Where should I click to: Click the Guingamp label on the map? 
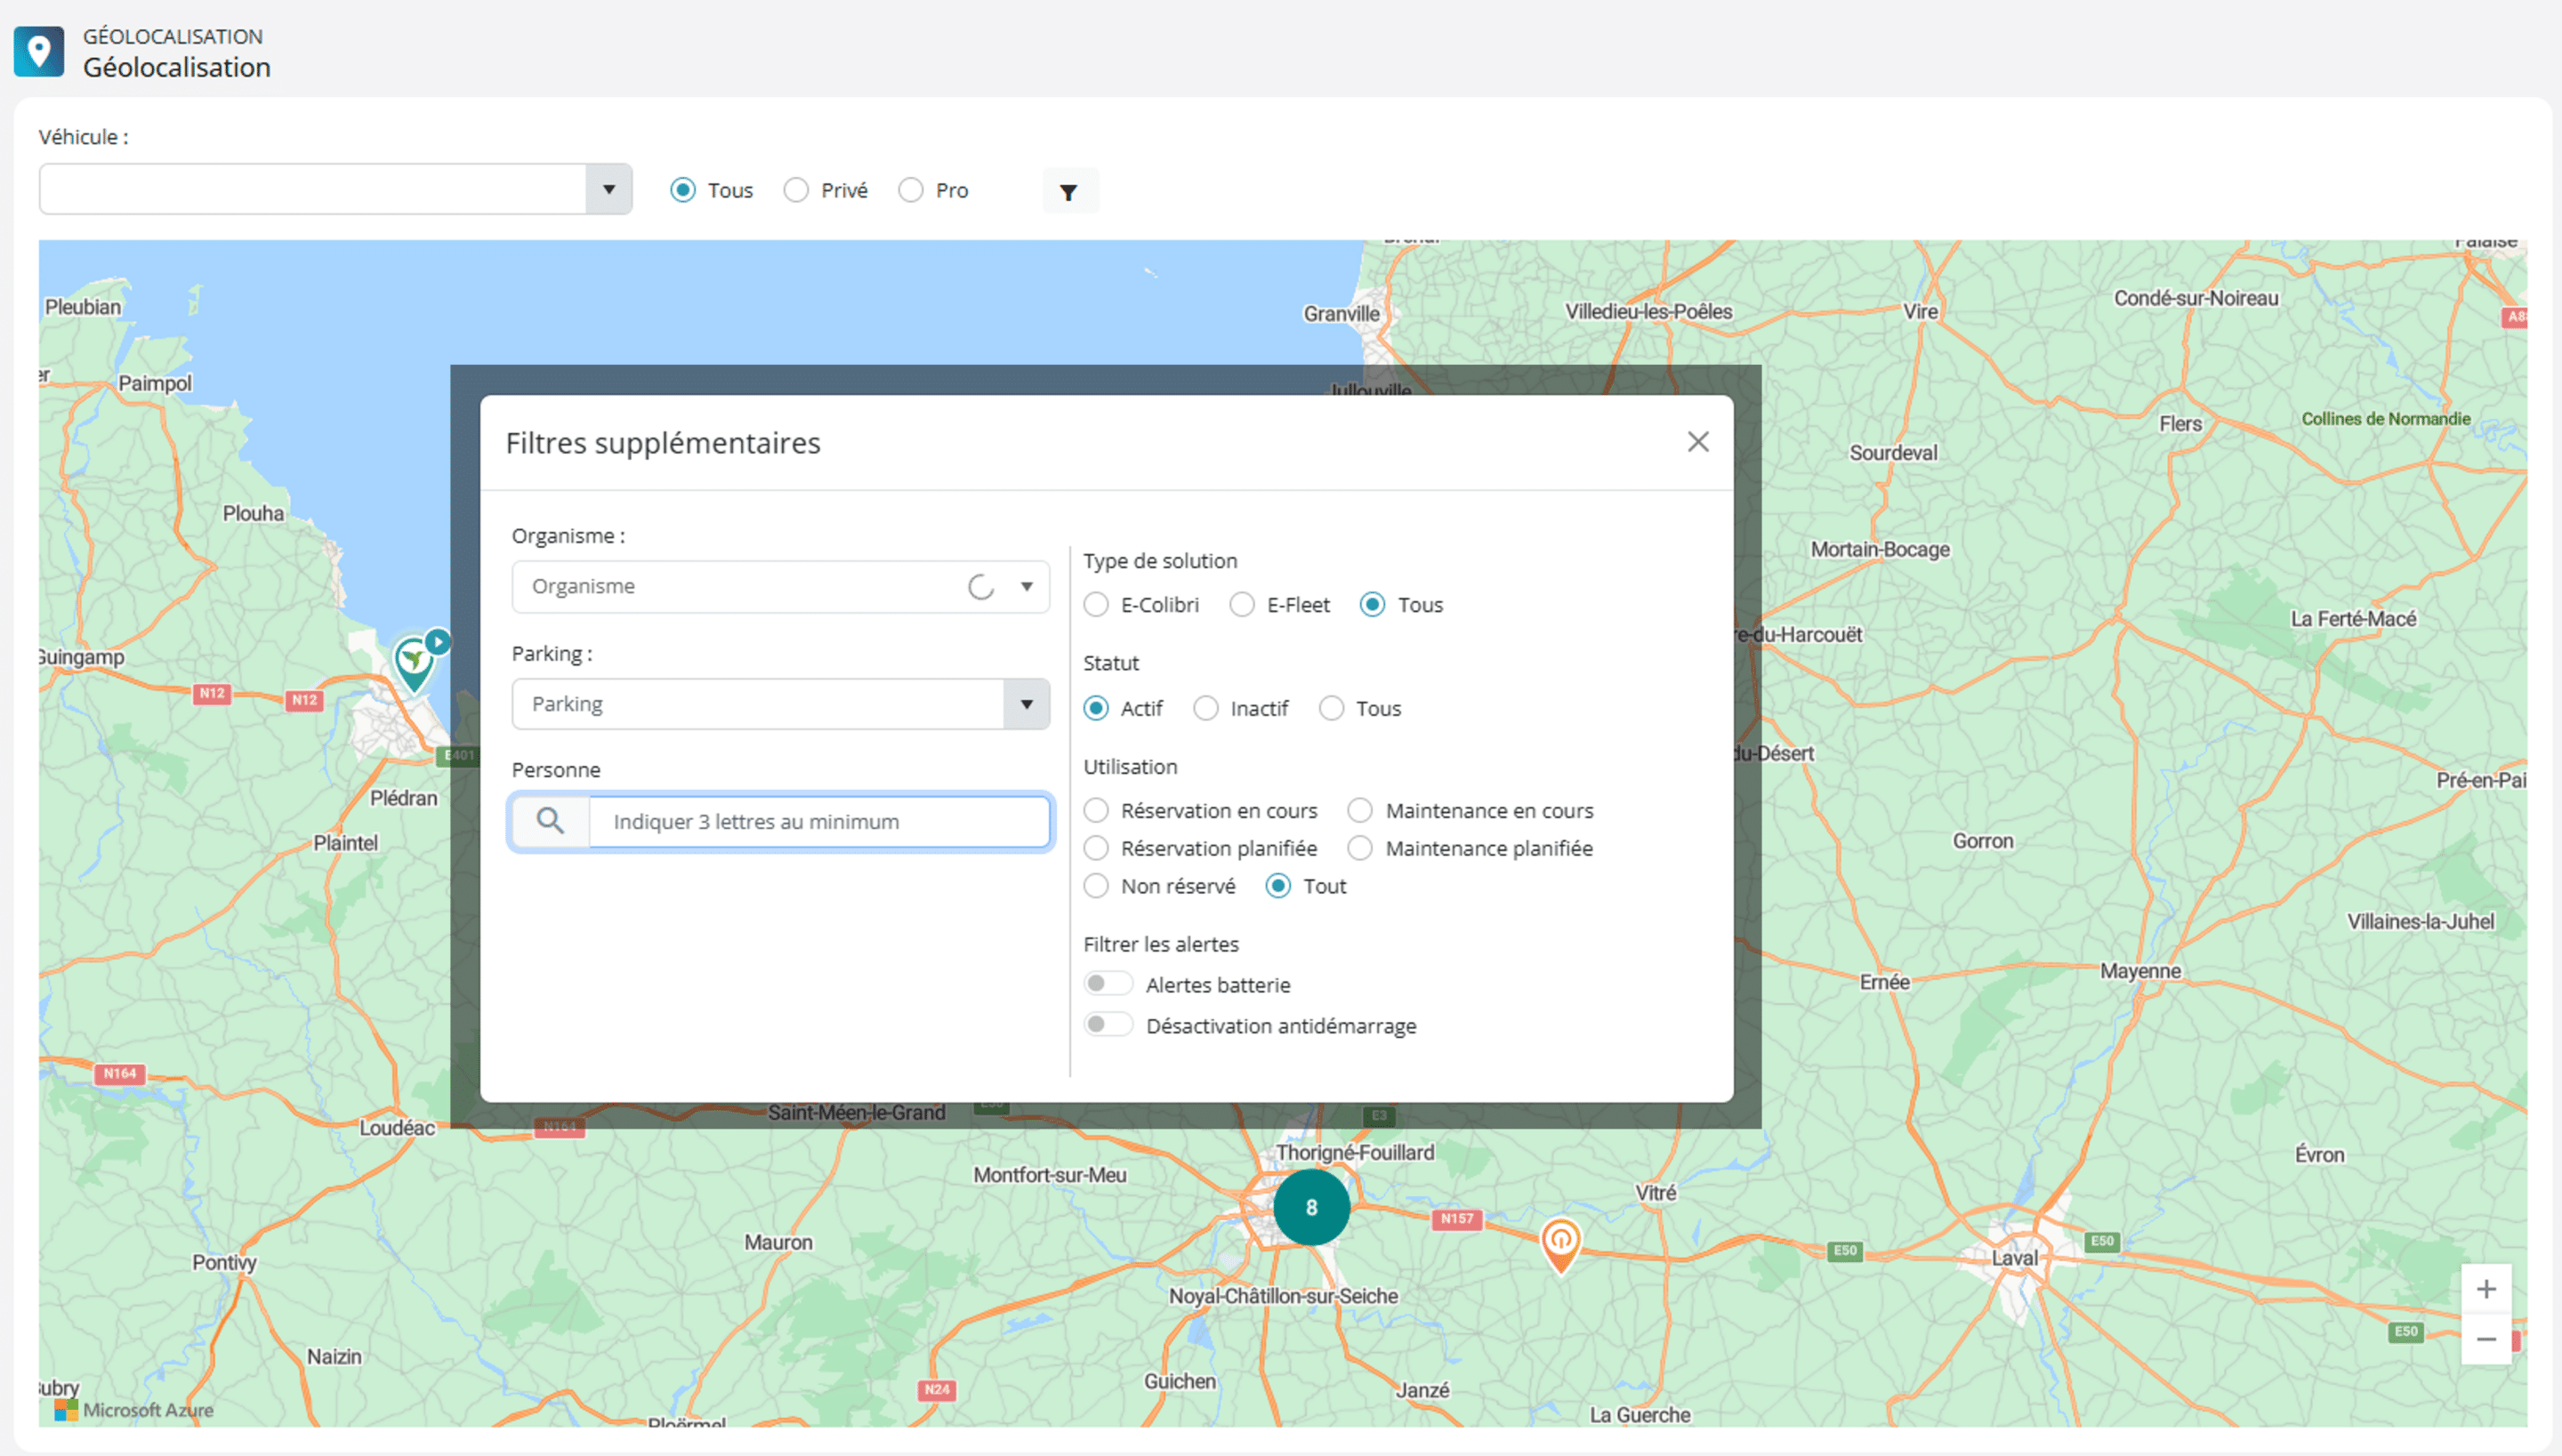pyautogui.click(x=82, y=658)
